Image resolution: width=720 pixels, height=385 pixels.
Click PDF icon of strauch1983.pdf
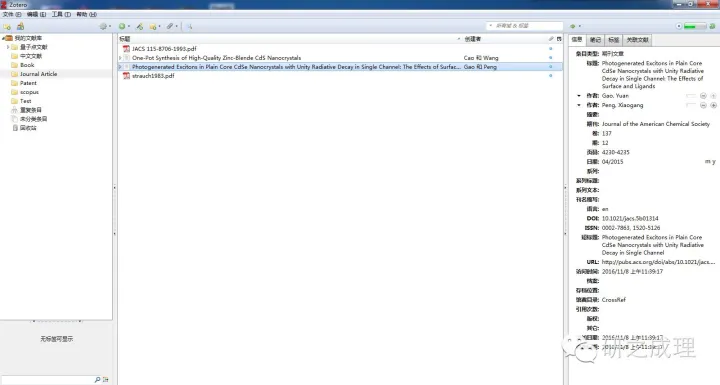[126, 76]
